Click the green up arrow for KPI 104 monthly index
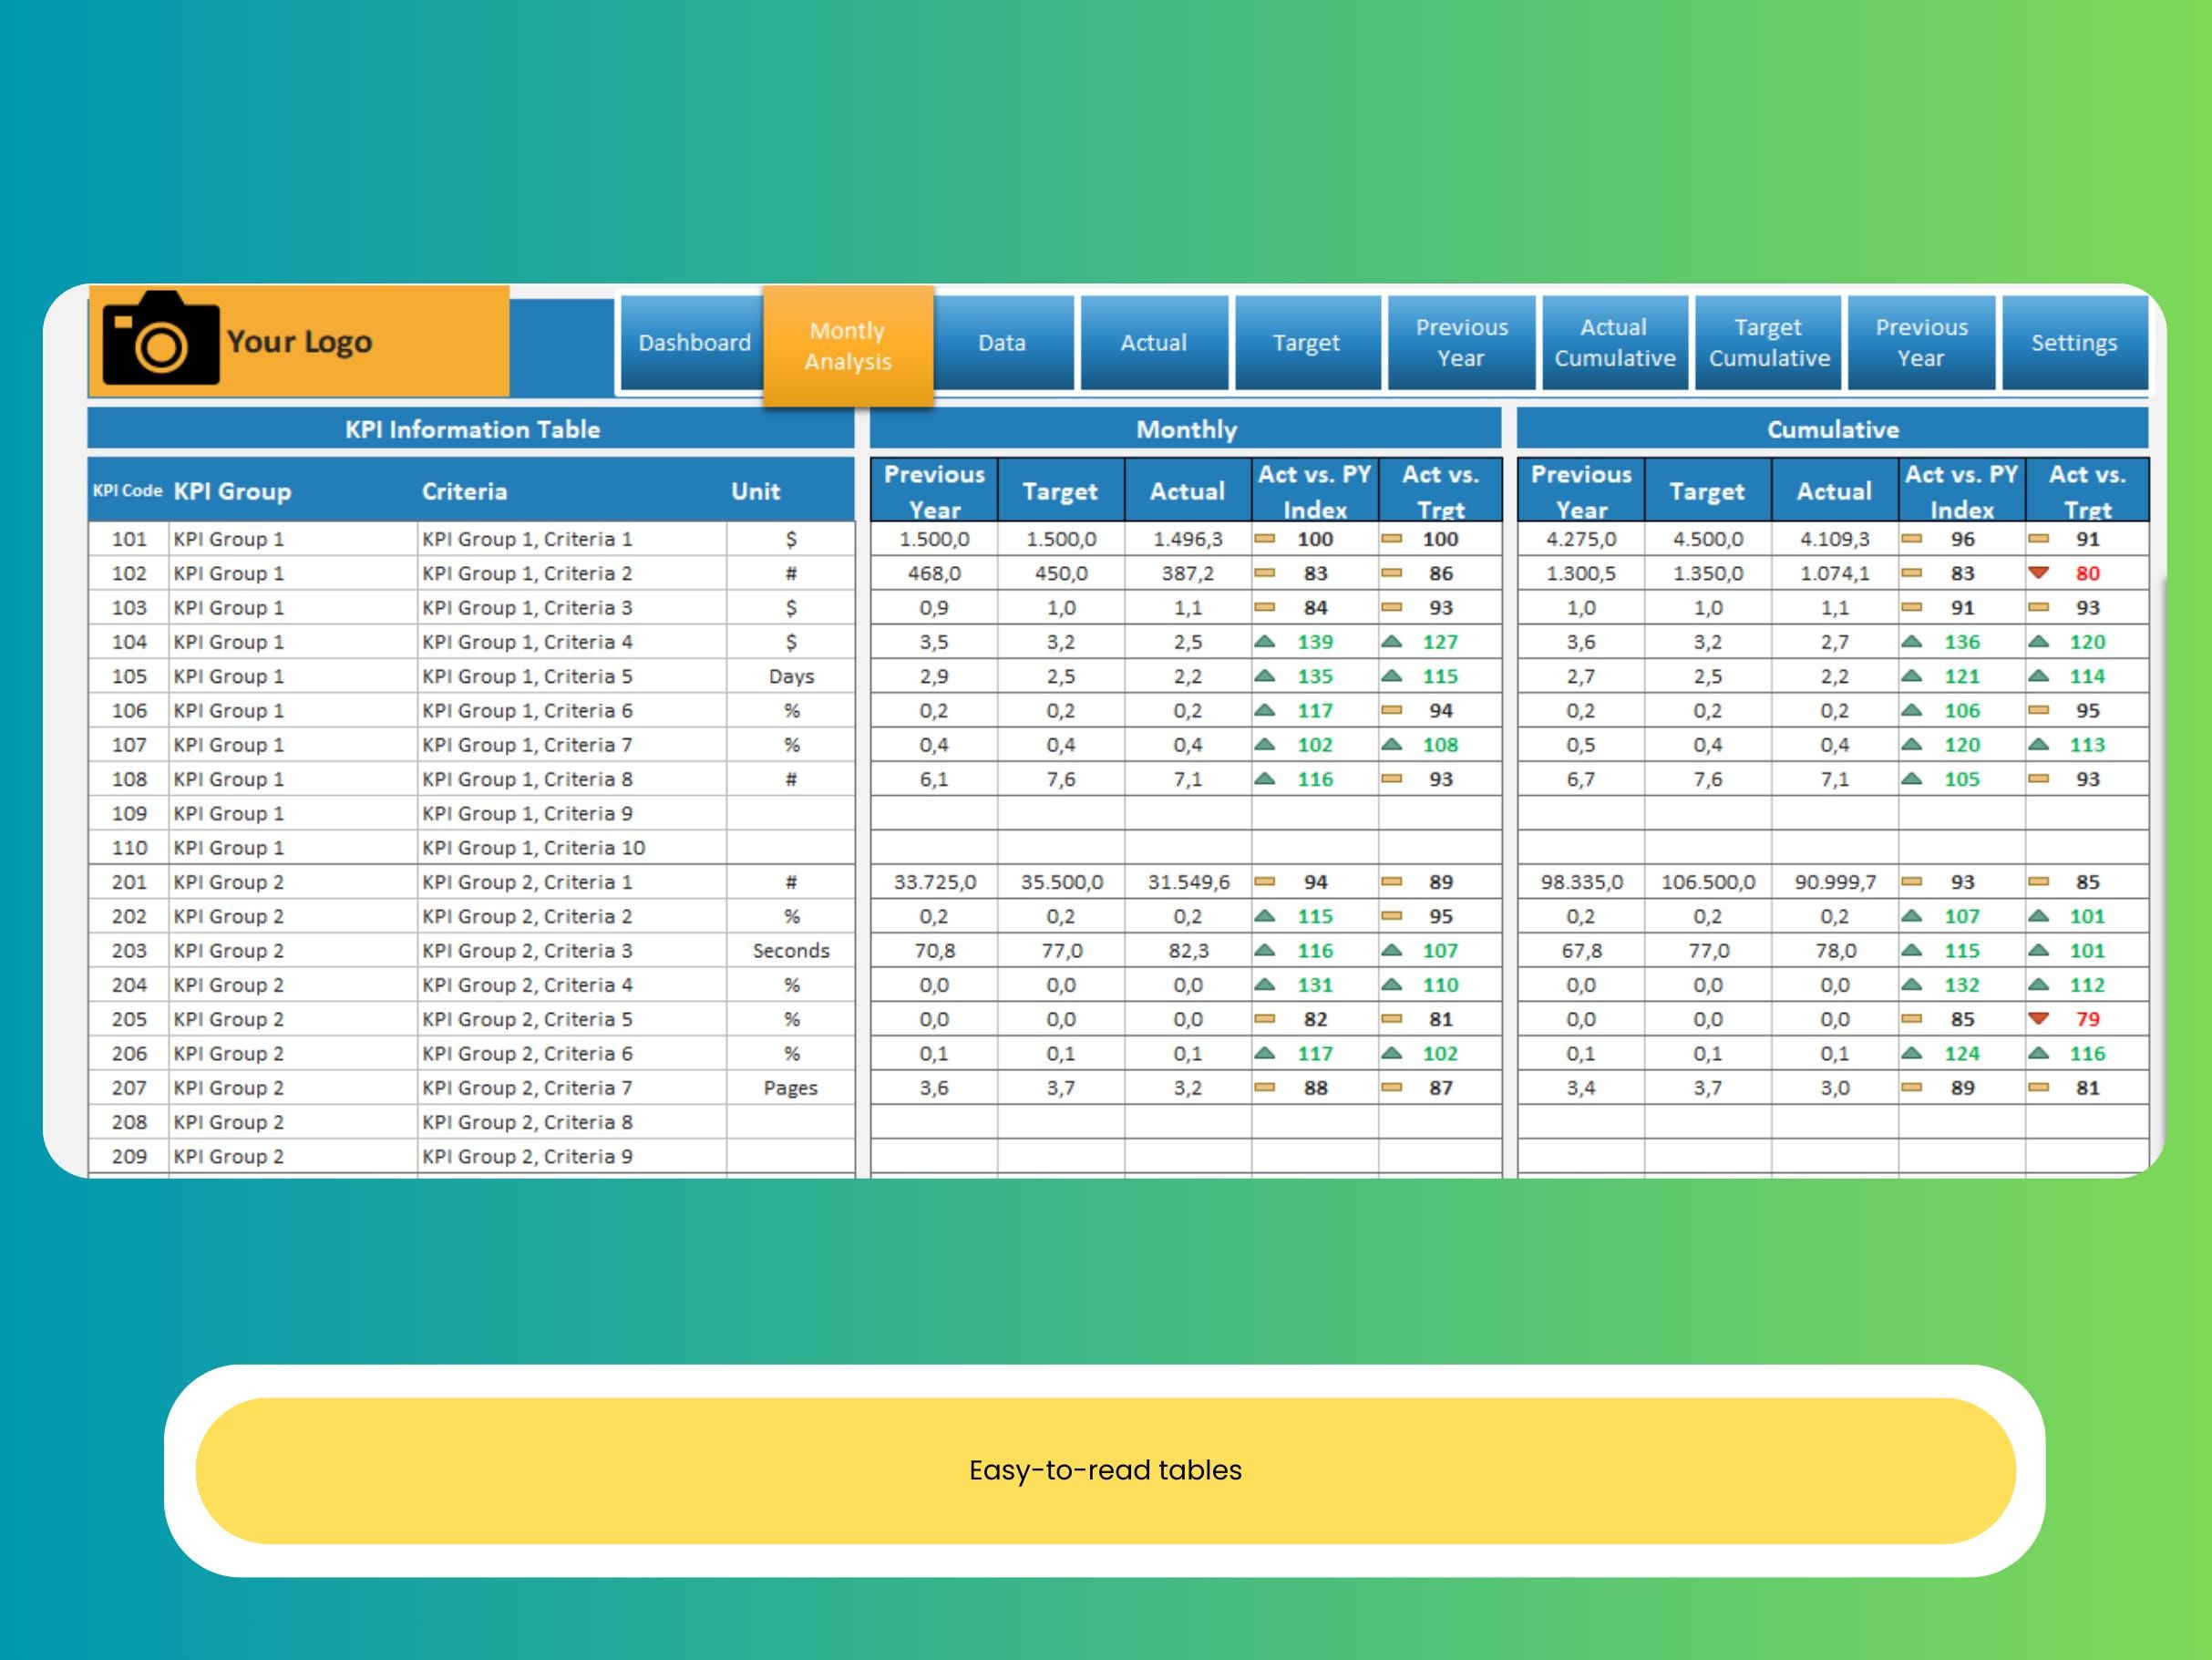The width and height of the screenshot is (2212, 1660). tap(1268, 642)
